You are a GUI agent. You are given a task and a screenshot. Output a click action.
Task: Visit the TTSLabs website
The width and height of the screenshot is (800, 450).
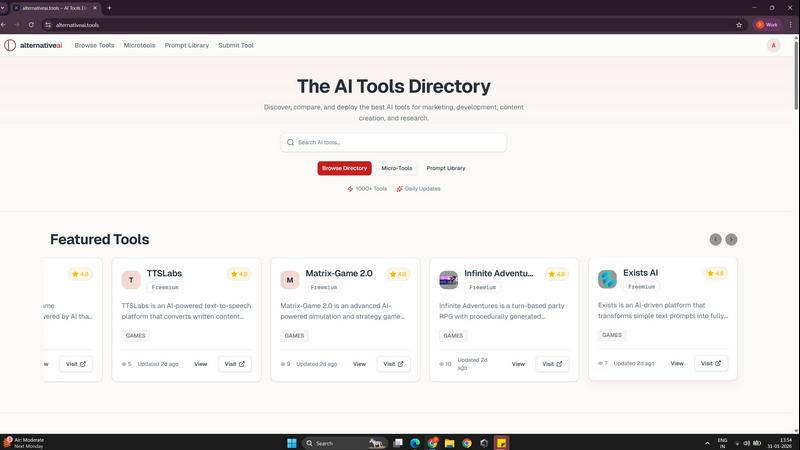click(235, 364)
